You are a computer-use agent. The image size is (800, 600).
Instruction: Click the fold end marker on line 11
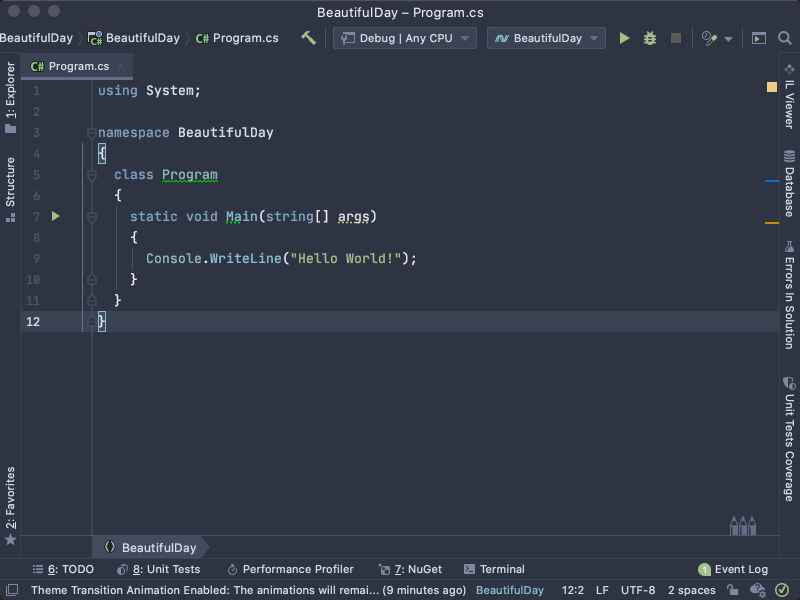click(92, 300)
